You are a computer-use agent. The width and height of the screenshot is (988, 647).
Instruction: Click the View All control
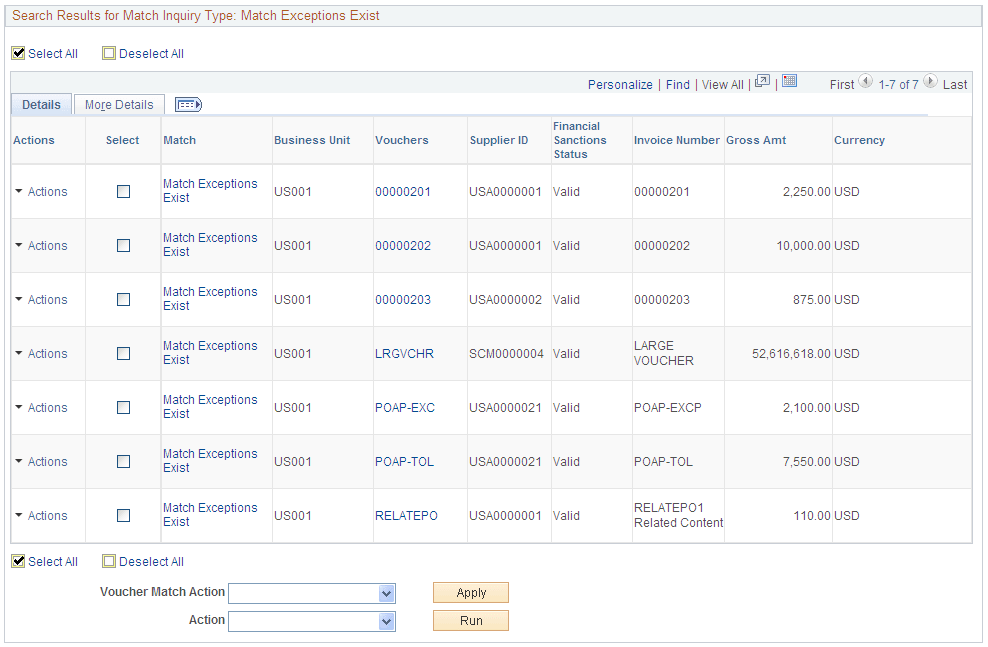[x=722, y=84]
